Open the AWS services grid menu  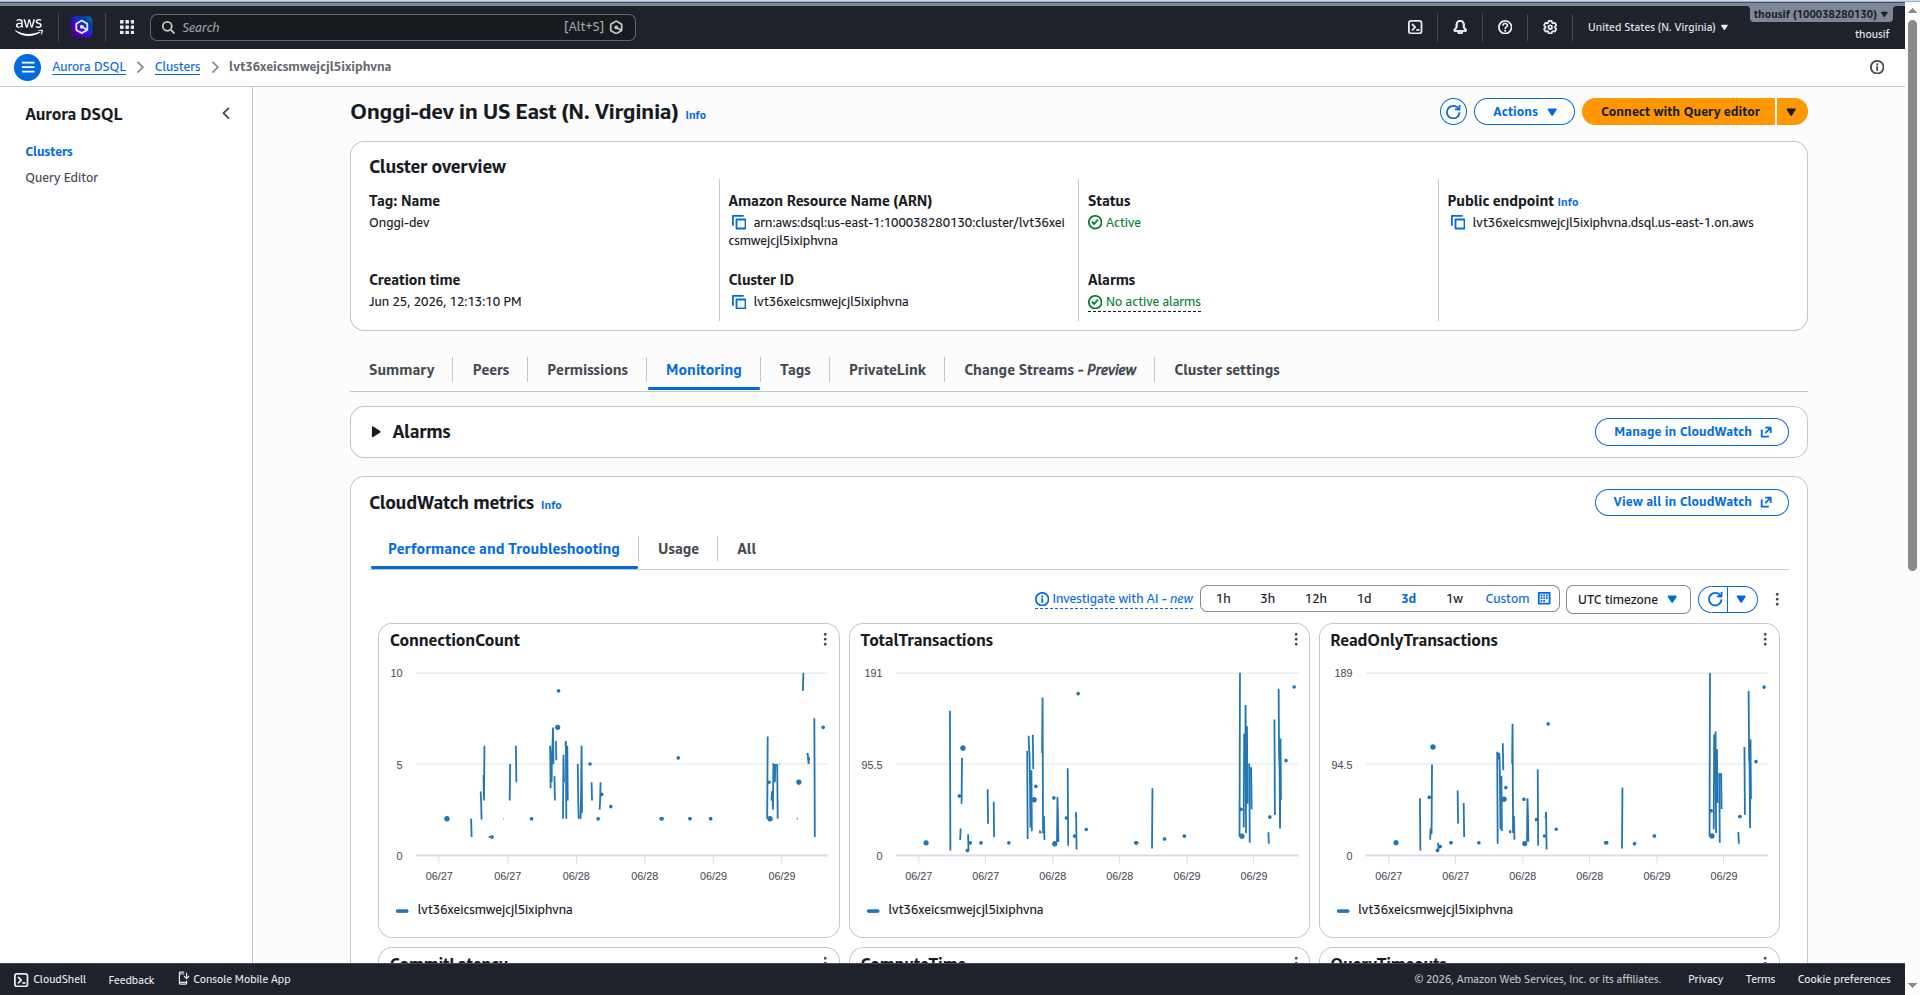coord(127,27)
